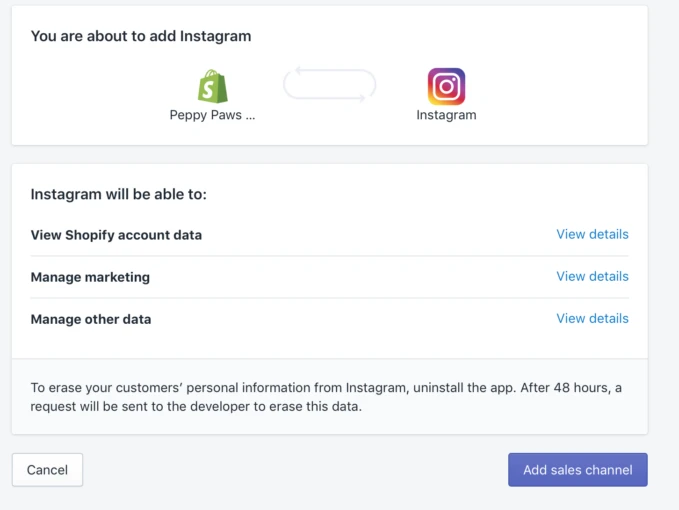Click the 'You are about to add Instagram' heading

[x=141, y=36]
